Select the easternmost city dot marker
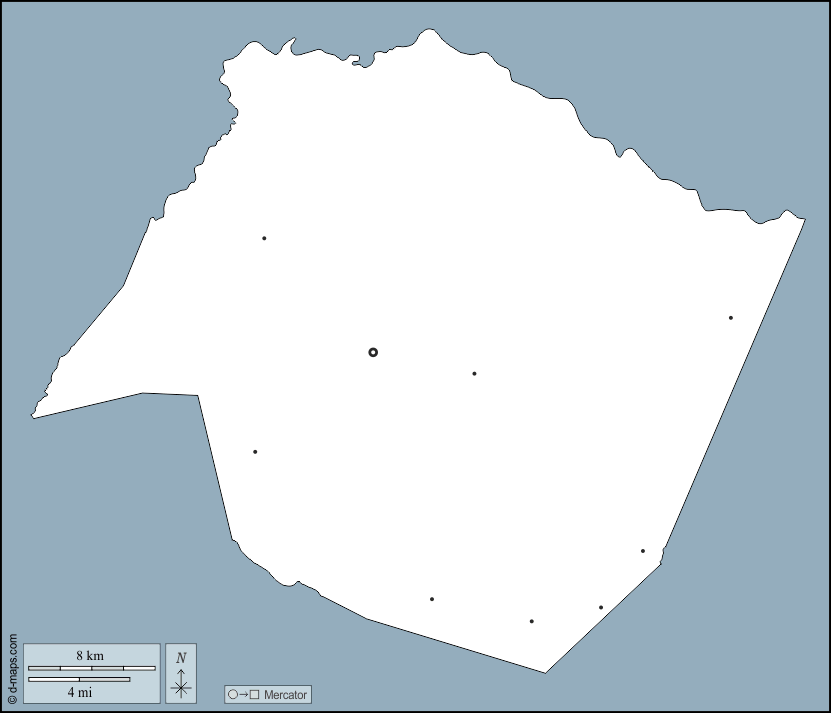 [730, 317]
